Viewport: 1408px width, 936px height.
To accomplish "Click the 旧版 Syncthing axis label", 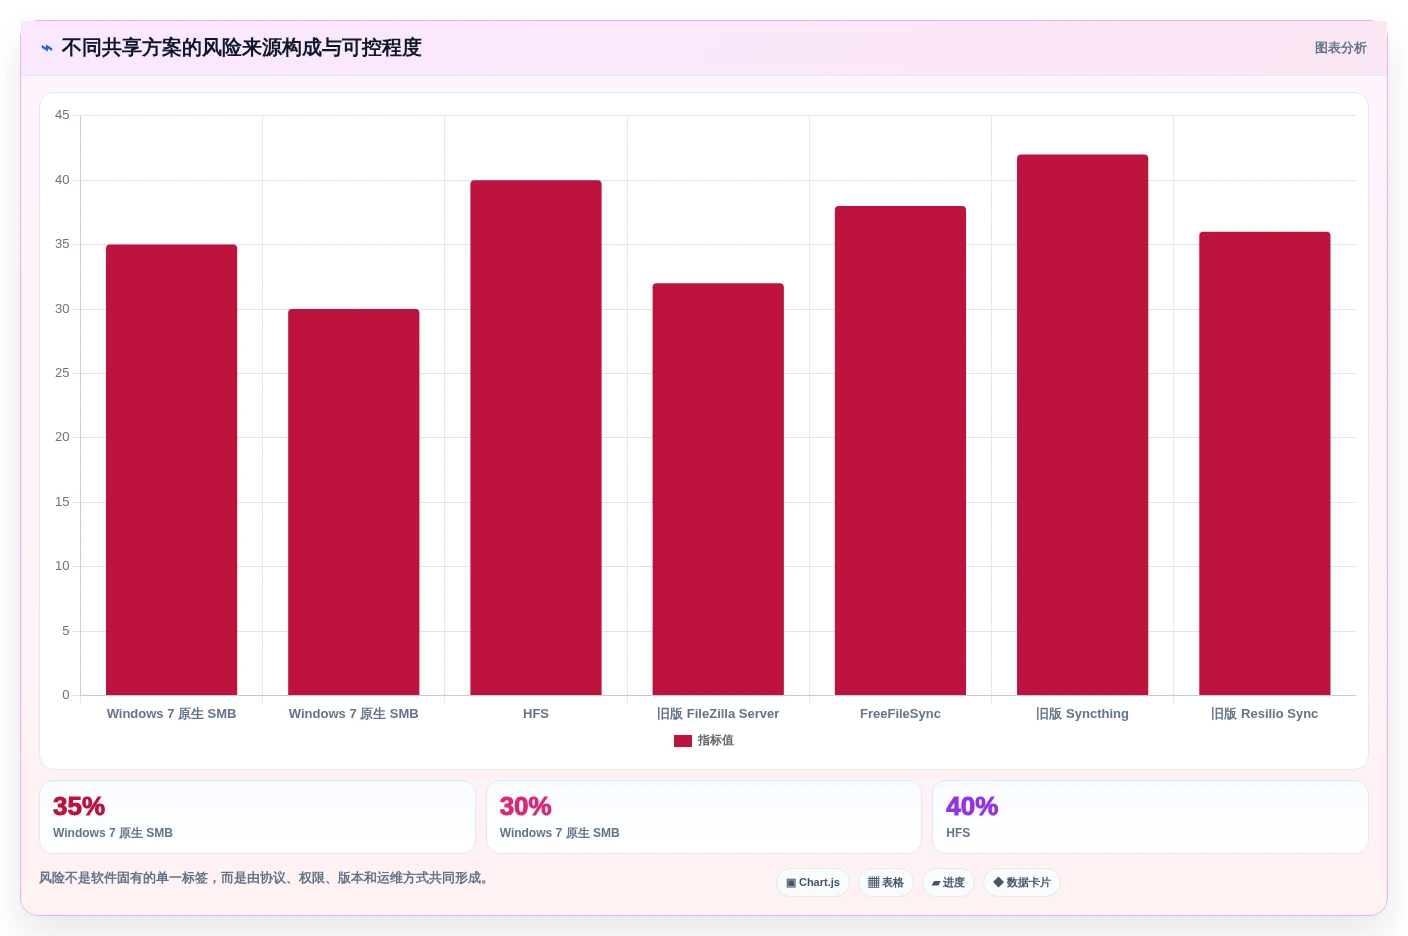I will click(1082, 714).
